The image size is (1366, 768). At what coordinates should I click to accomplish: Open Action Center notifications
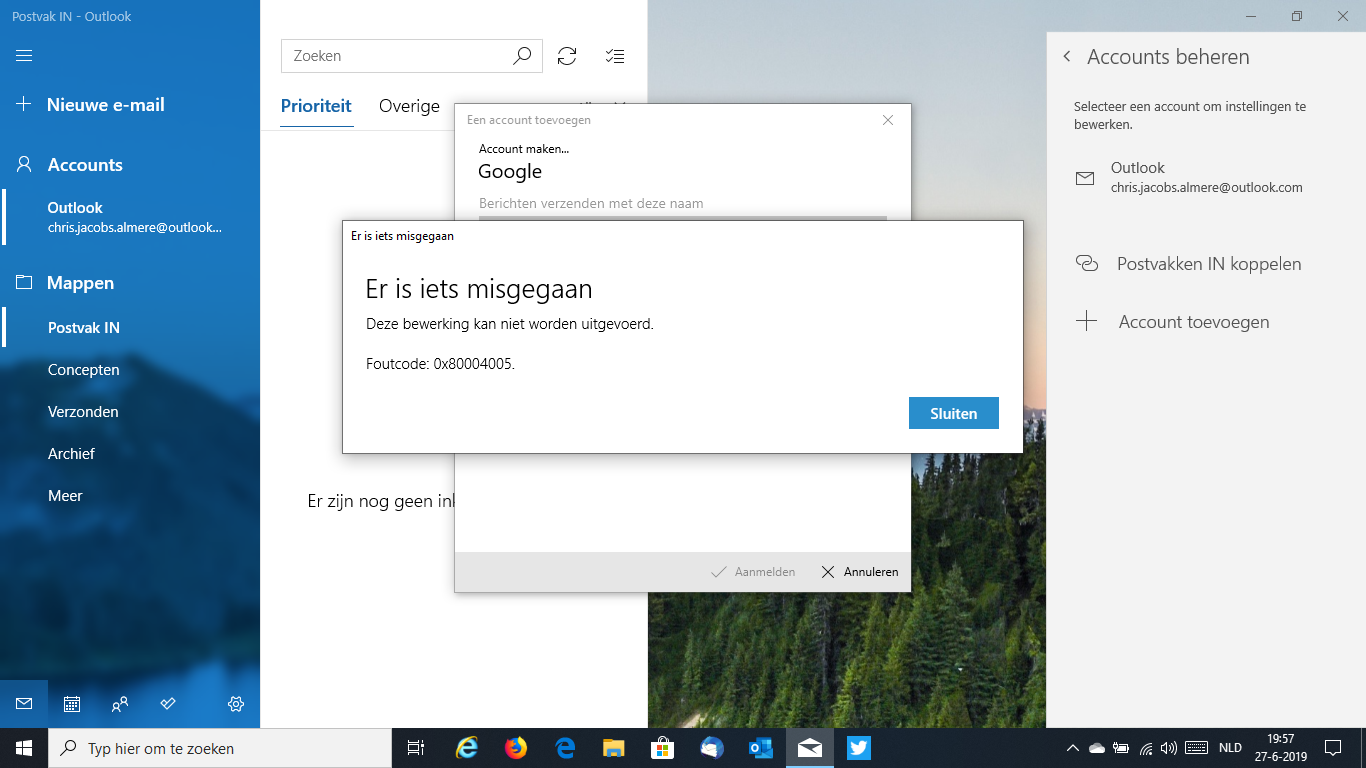click(x=1333, y=748)
